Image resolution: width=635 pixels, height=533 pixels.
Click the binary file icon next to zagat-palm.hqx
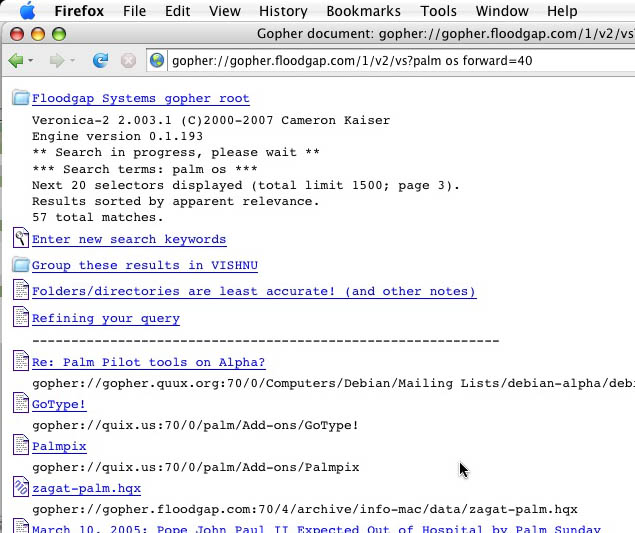[x=21, y=487]
